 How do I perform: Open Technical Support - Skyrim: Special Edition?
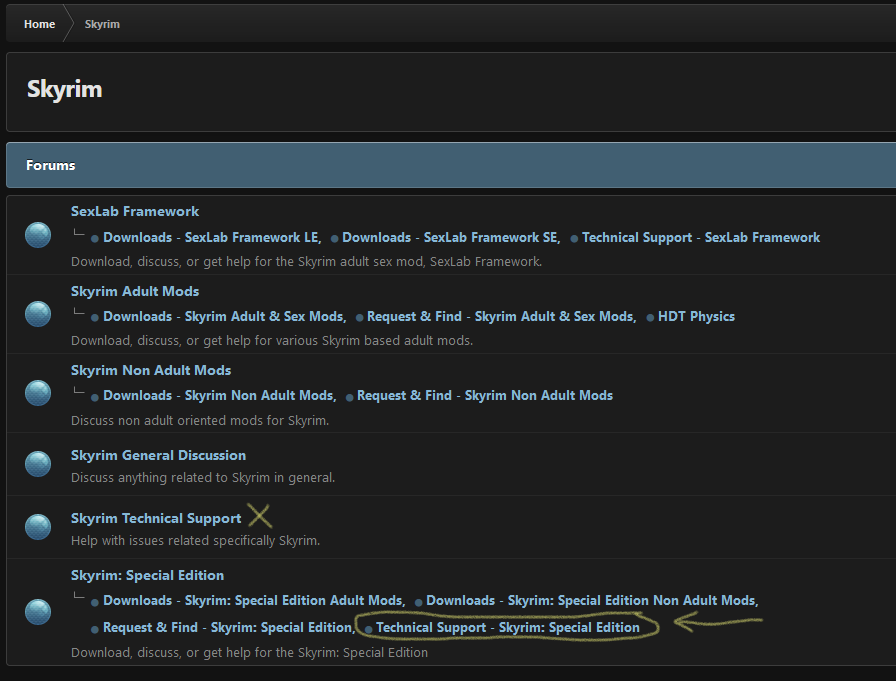coord(507,627)
